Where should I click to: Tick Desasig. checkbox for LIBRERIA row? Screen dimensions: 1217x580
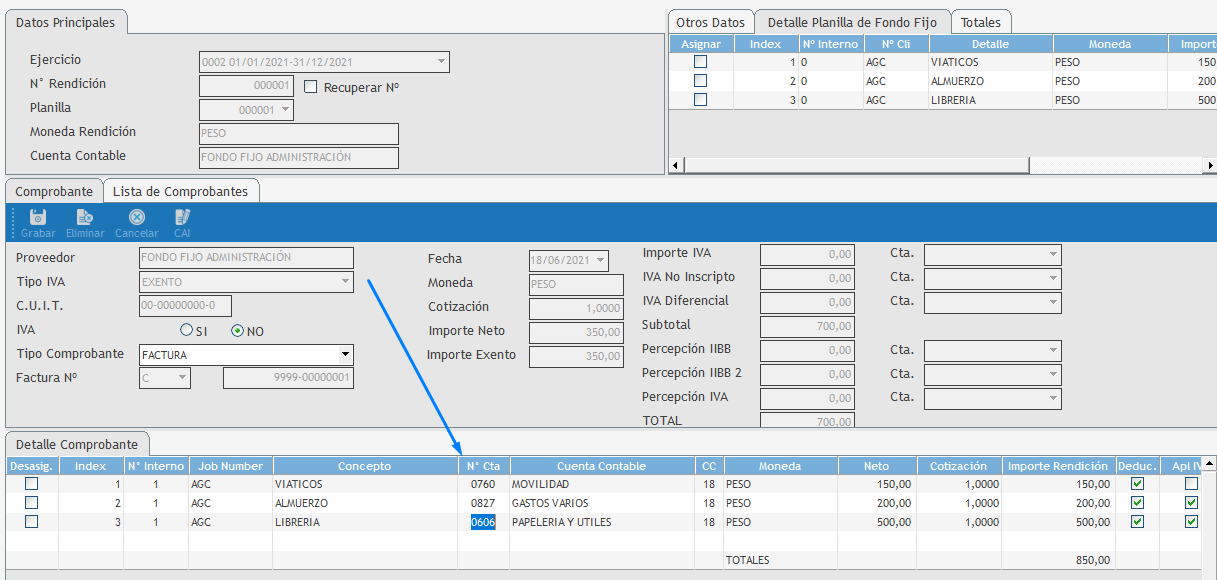[32, 522]
